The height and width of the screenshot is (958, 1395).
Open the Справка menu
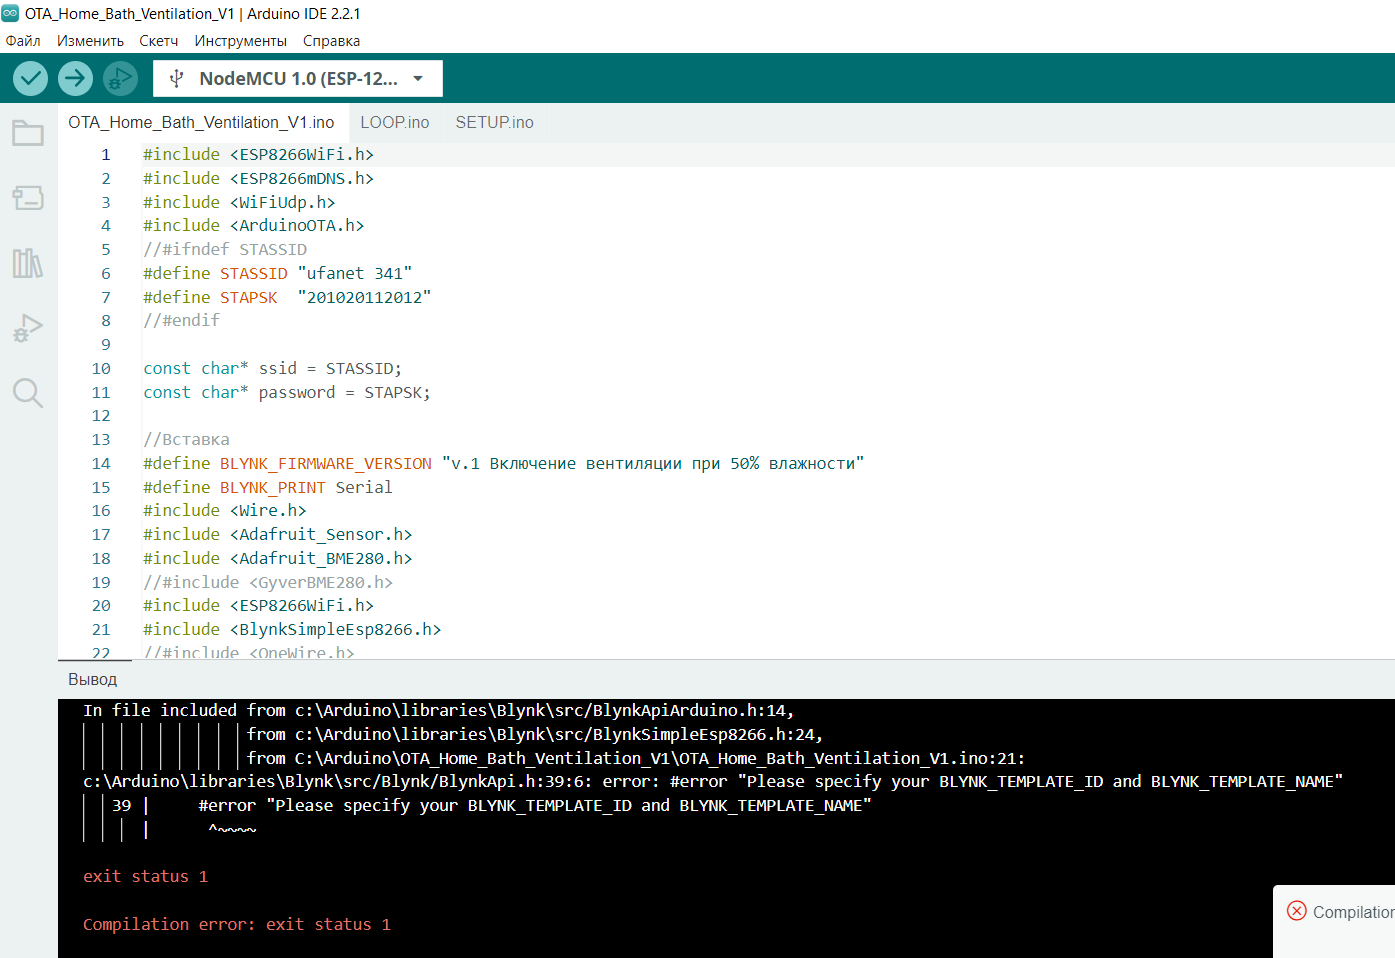click(x=331, y=41)
